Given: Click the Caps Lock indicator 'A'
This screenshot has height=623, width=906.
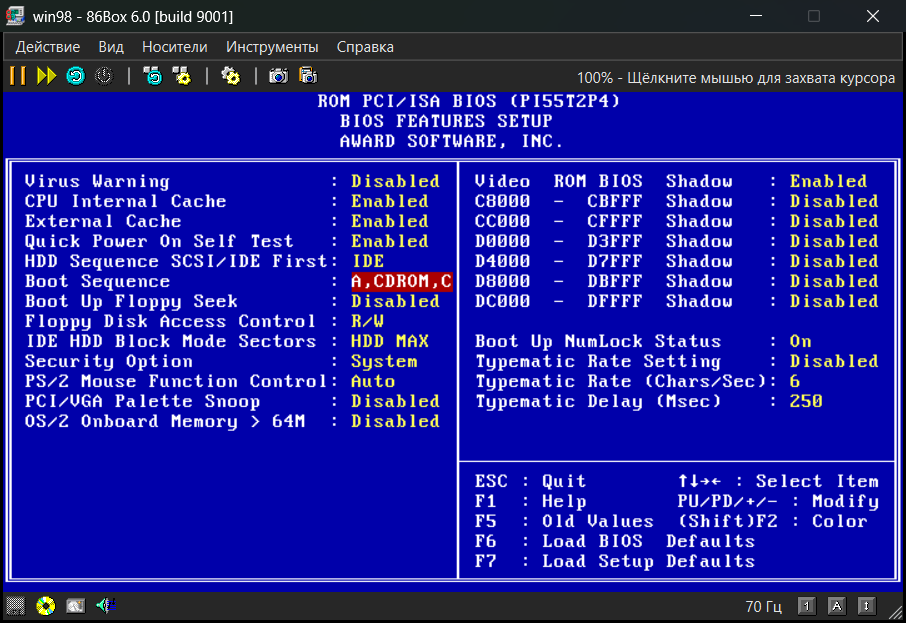Looking at the screenshot, I should point(837,606).
